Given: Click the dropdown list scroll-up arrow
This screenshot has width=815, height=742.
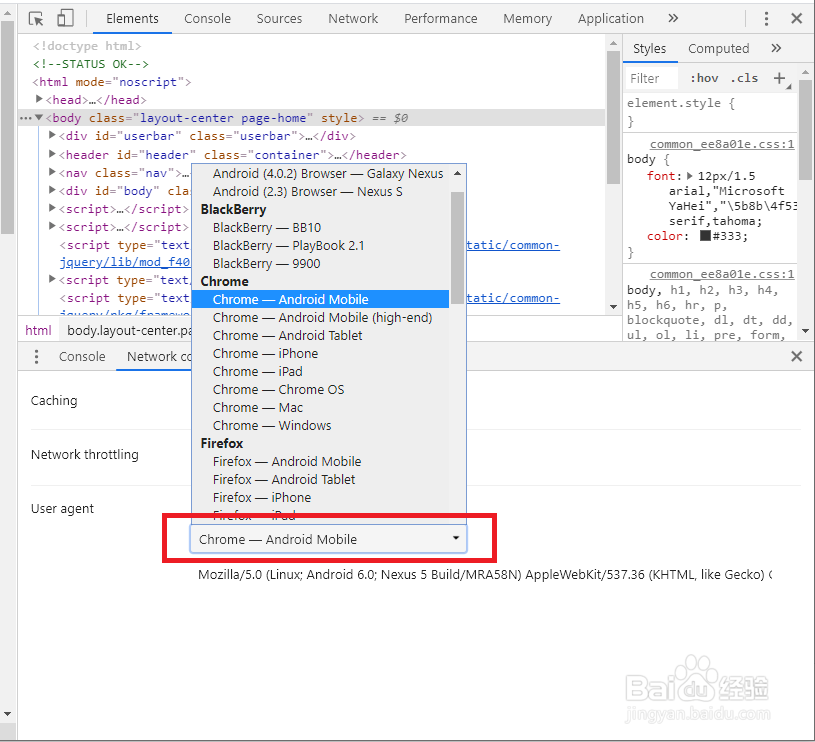Looking at the screenshot, I should point(457,174).
